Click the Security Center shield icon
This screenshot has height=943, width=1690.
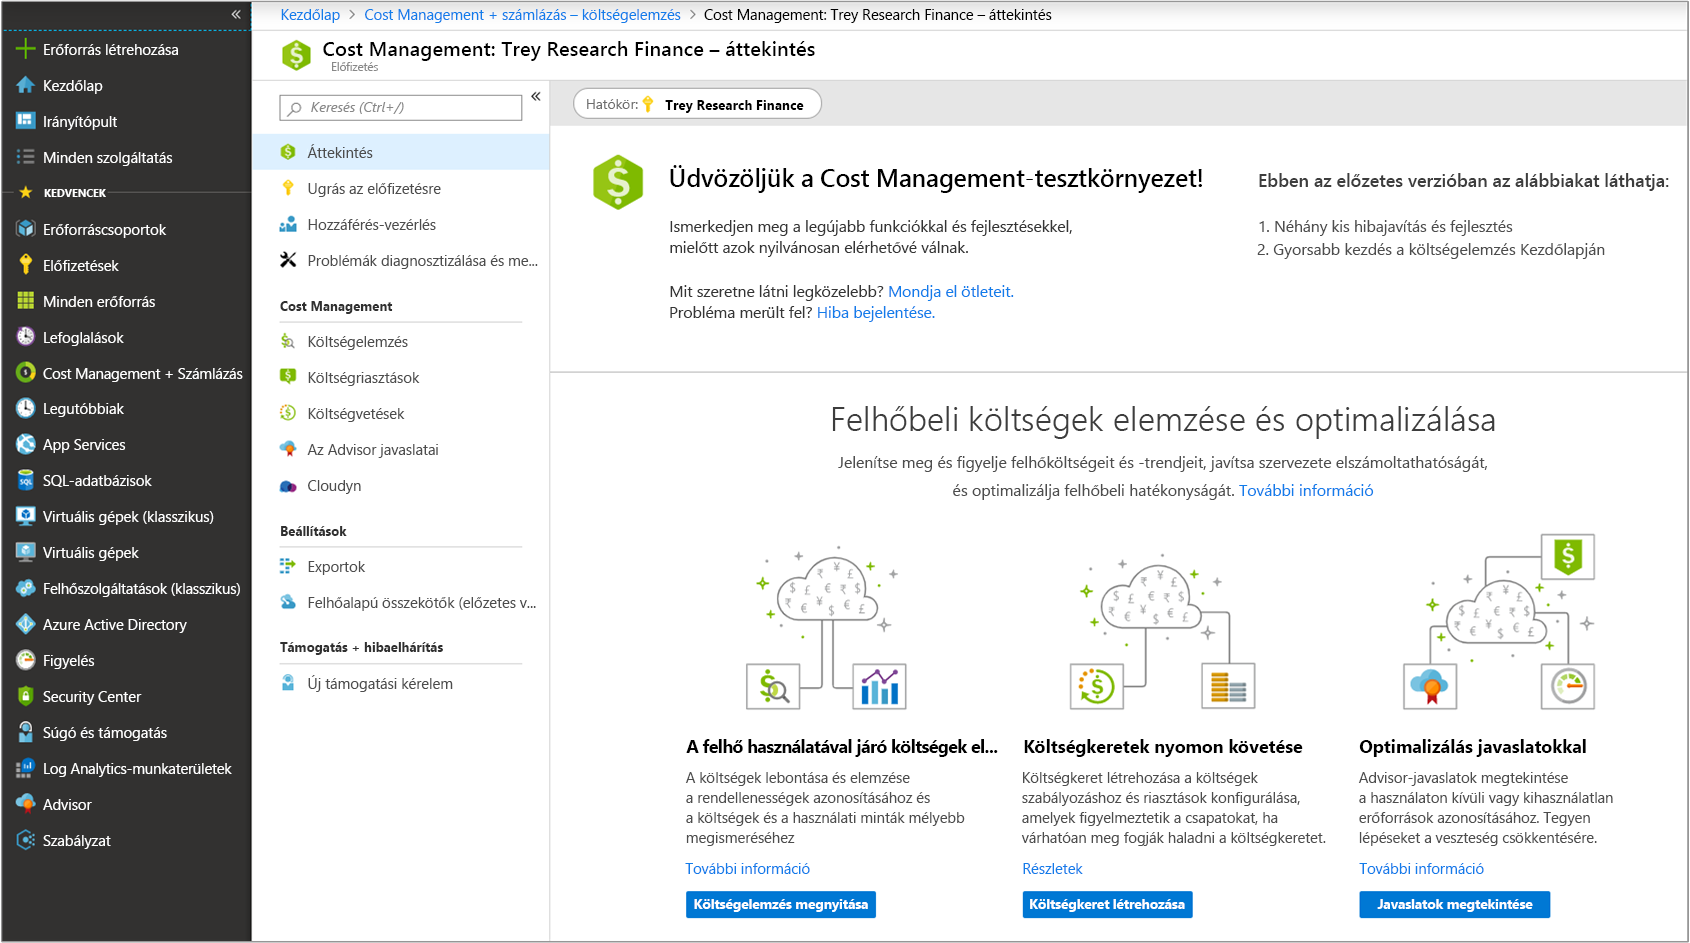[25, 696]
